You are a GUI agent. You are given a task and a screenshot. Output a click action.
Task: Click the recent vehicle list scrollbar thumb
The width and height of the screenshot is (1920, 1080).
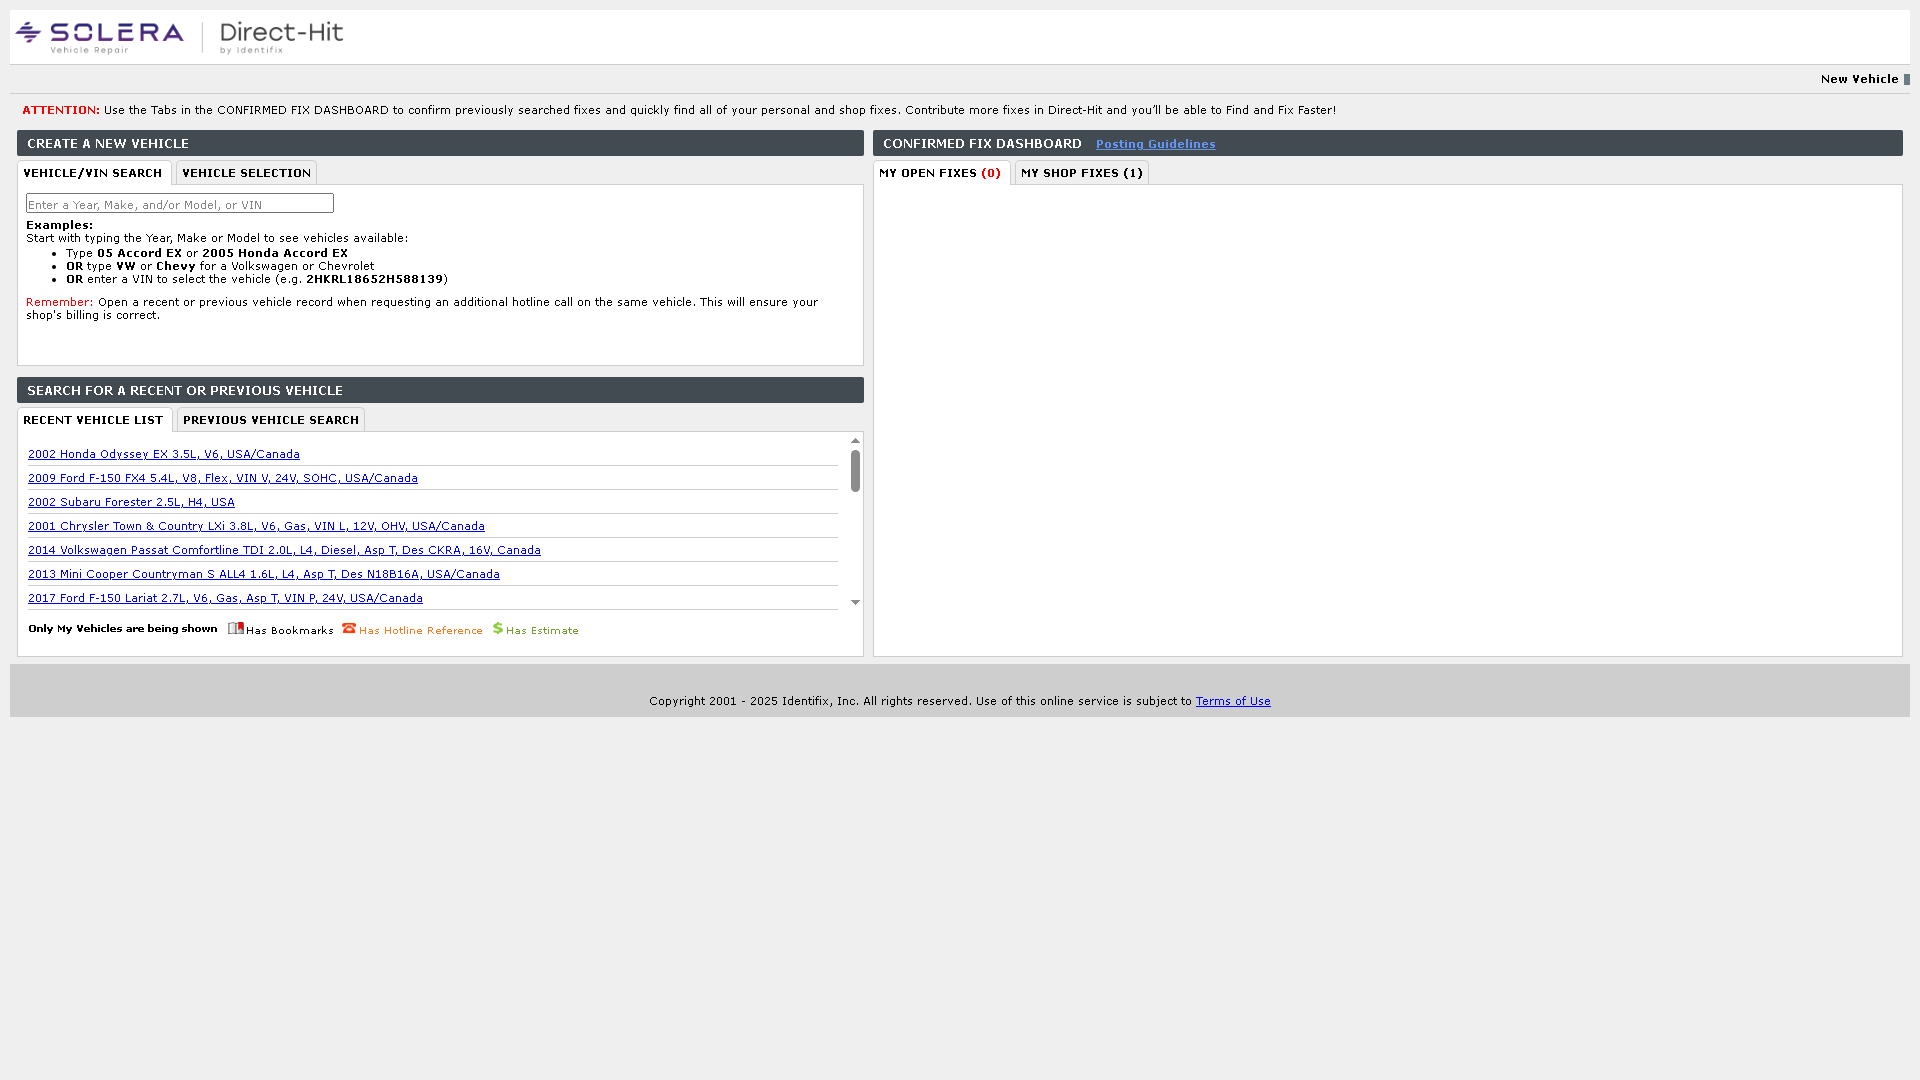point(855,471)
